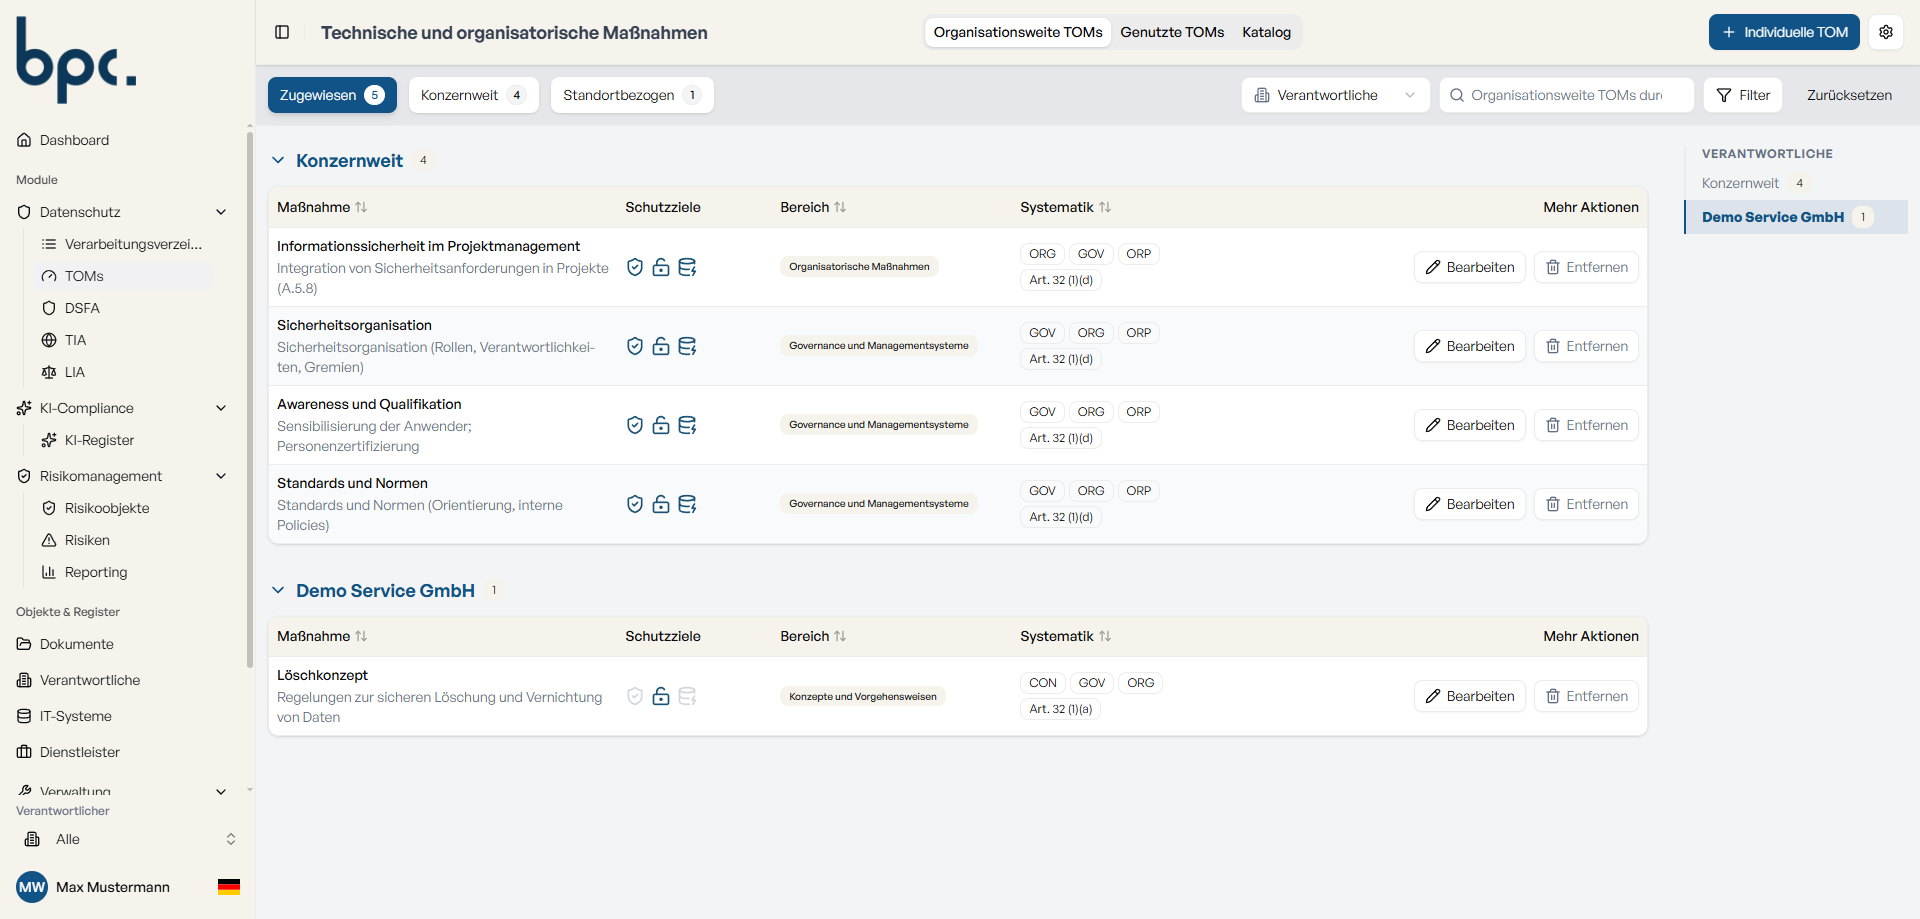
Task: Open settings gear in the top bar
Action: [x=1886, y=32]
